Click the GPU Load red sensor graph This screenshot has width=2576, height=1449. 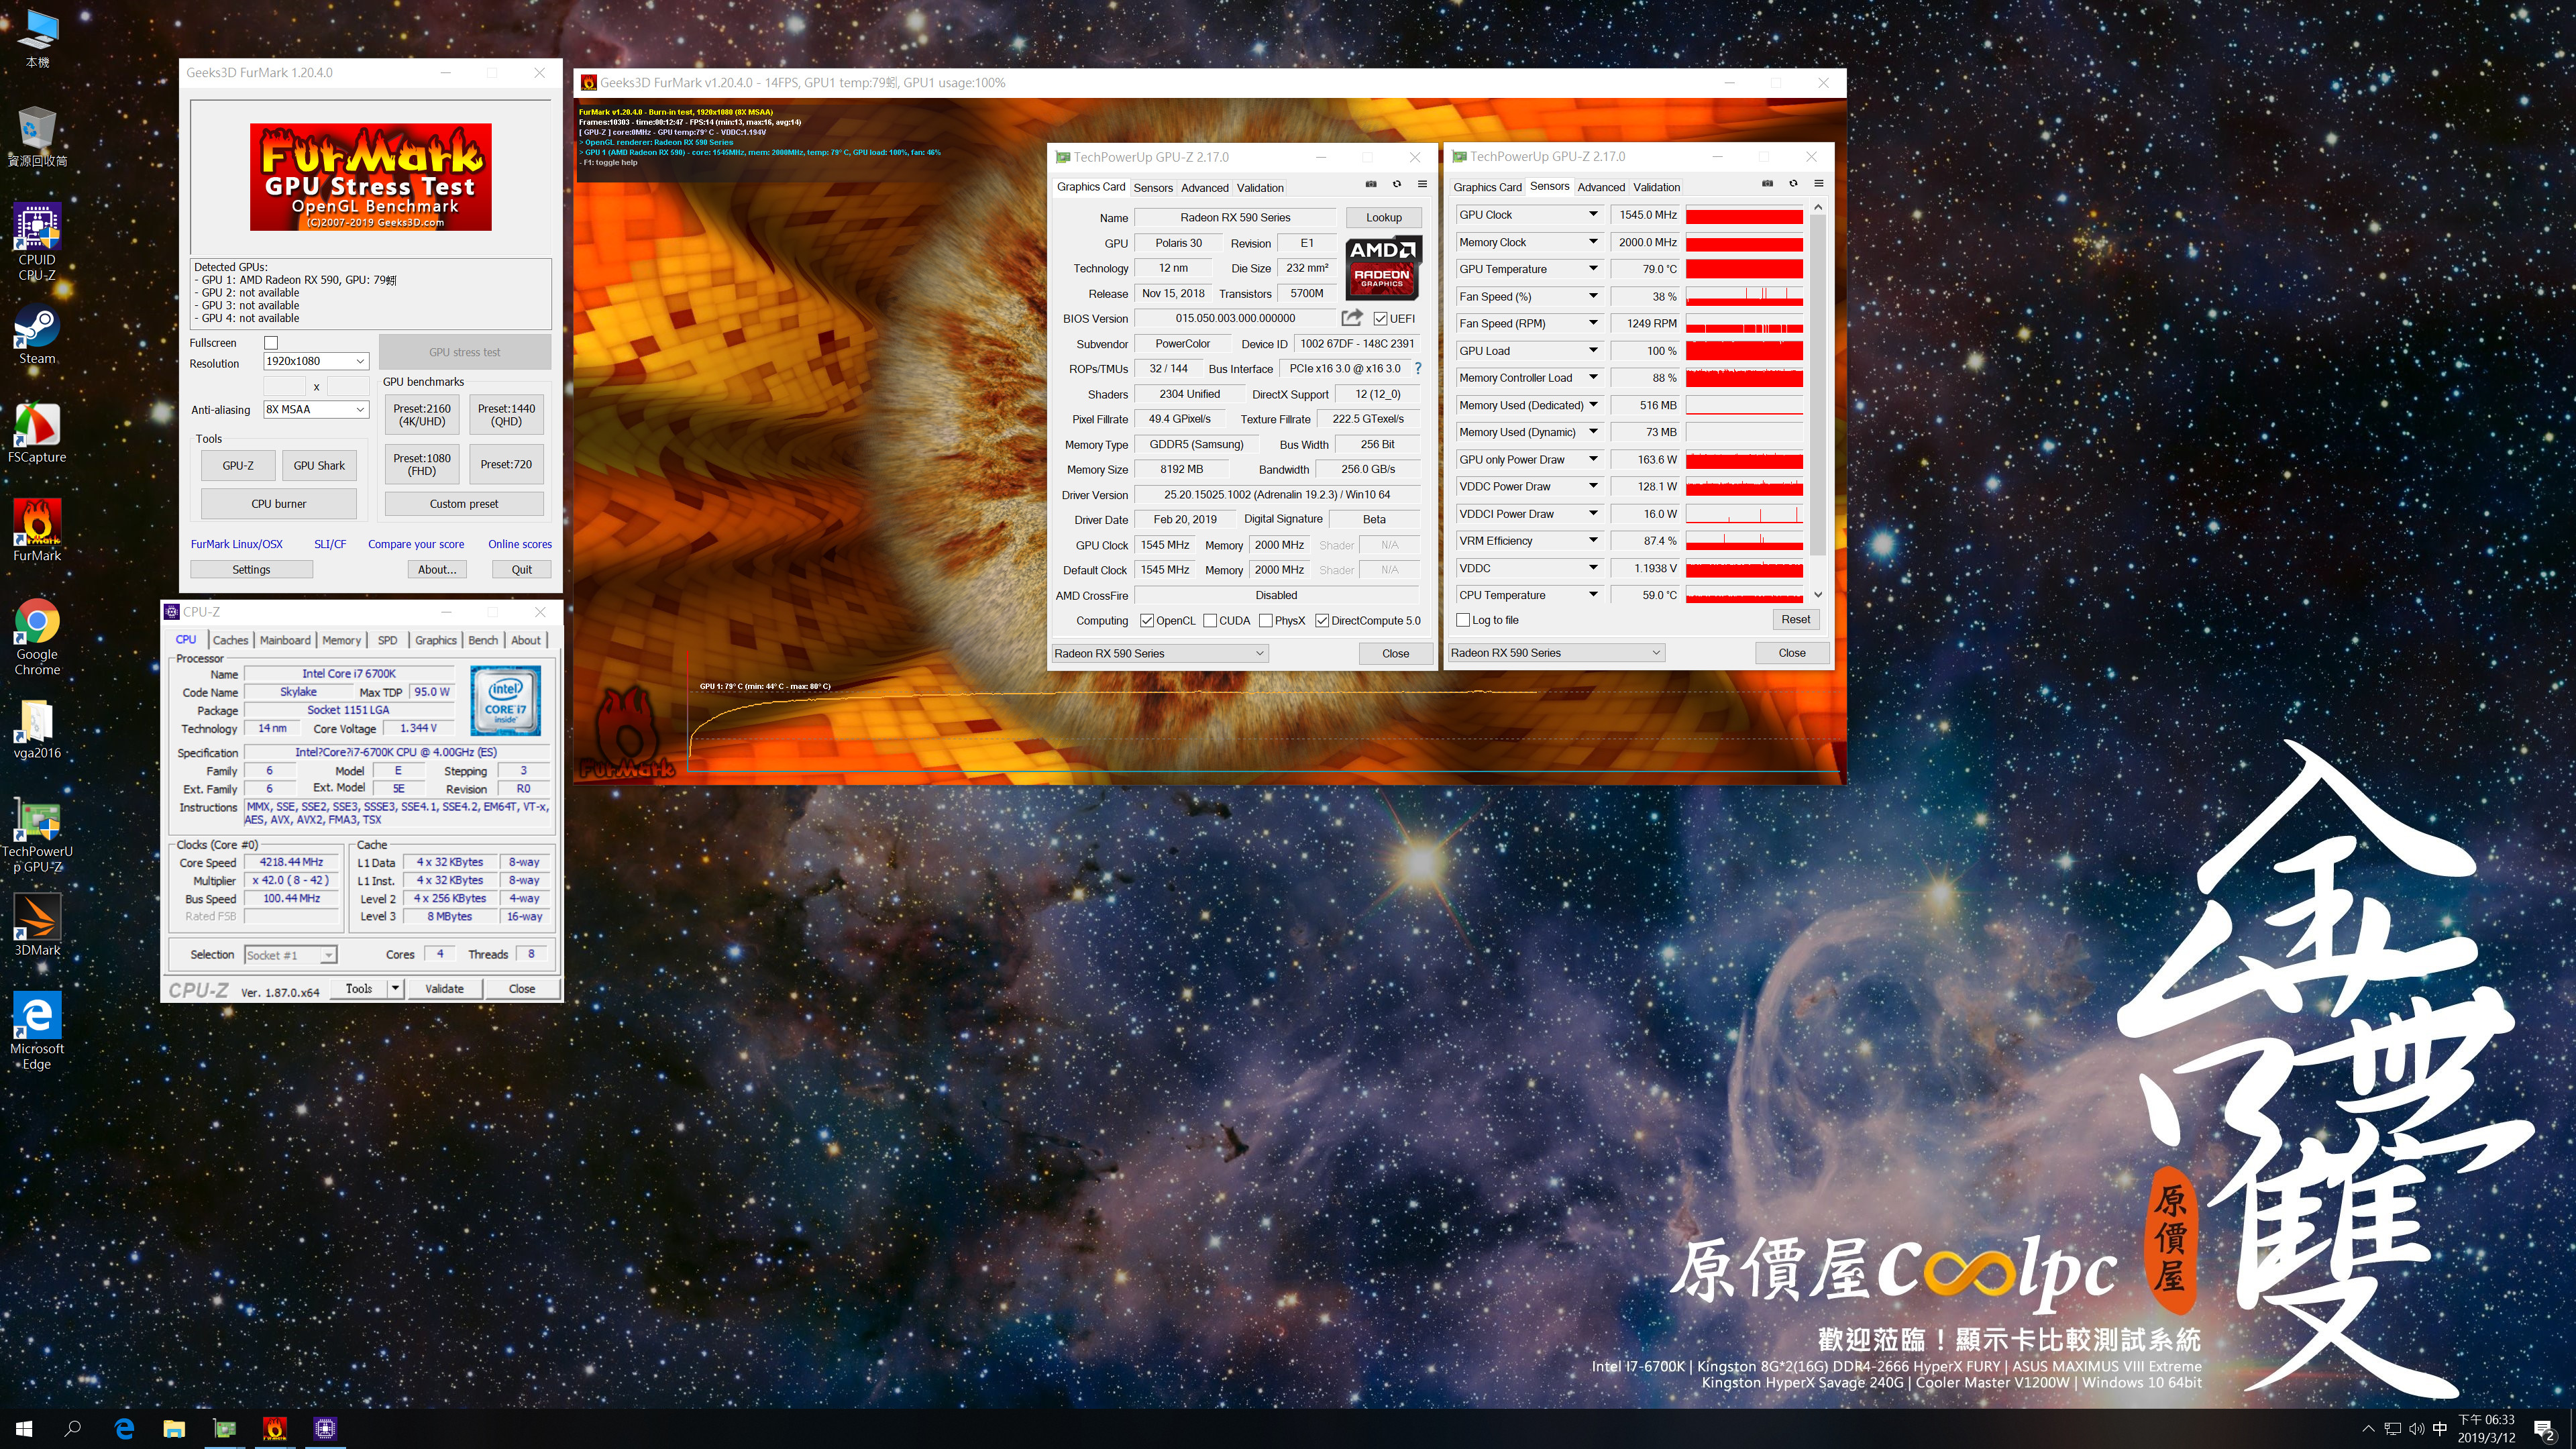click(1744, 351)
